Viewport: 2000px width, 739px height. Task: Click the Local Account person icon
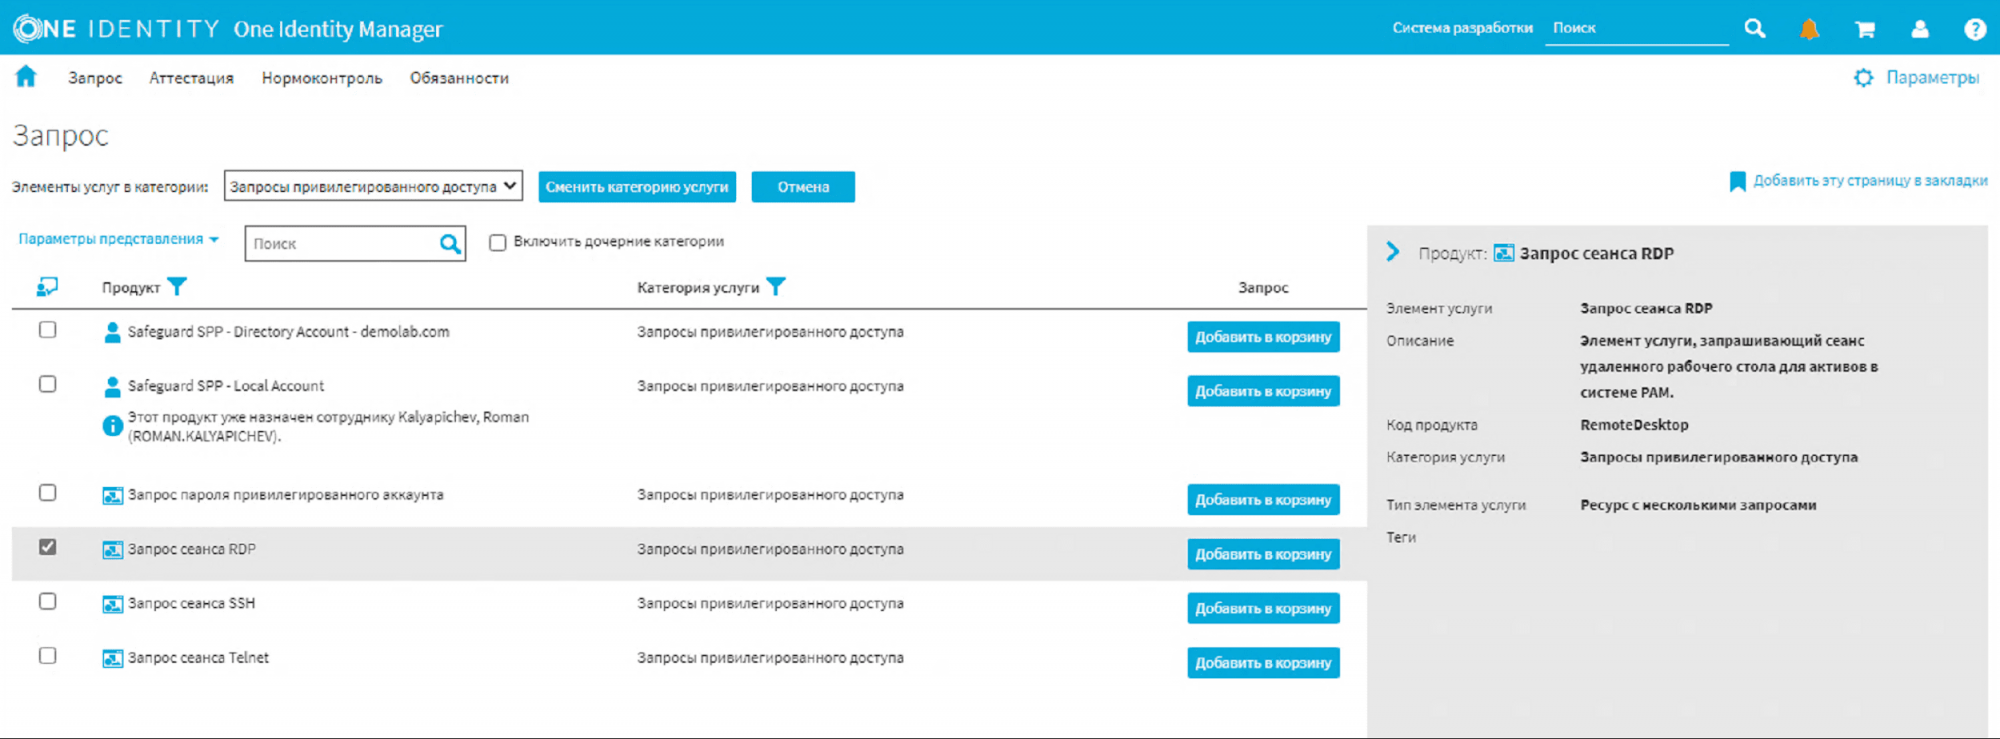[113, 386]
